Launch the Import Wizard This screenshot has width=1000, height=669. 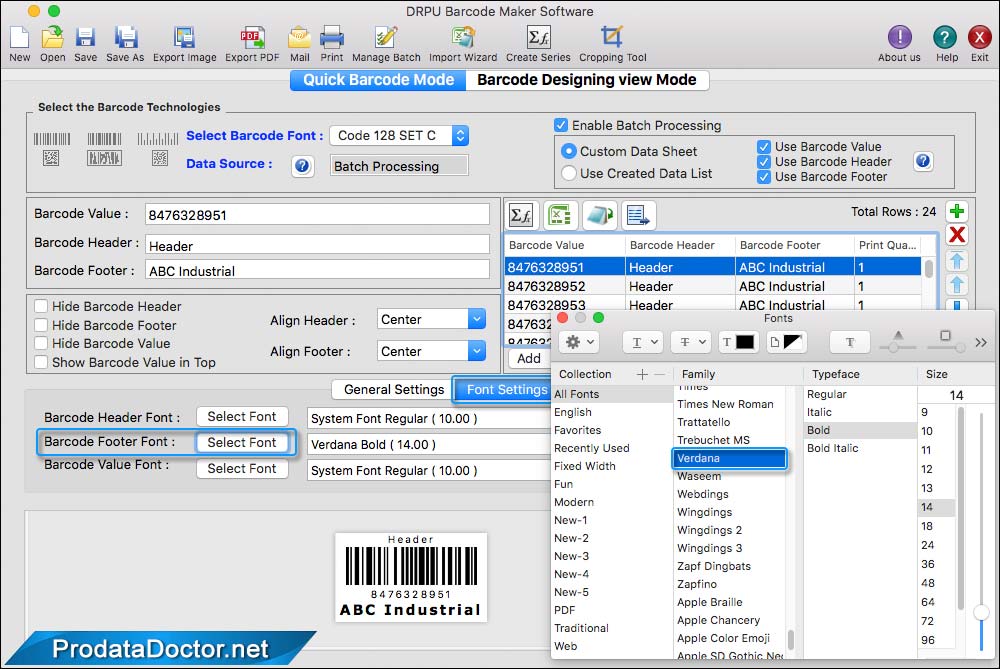(x=463, y=38)
